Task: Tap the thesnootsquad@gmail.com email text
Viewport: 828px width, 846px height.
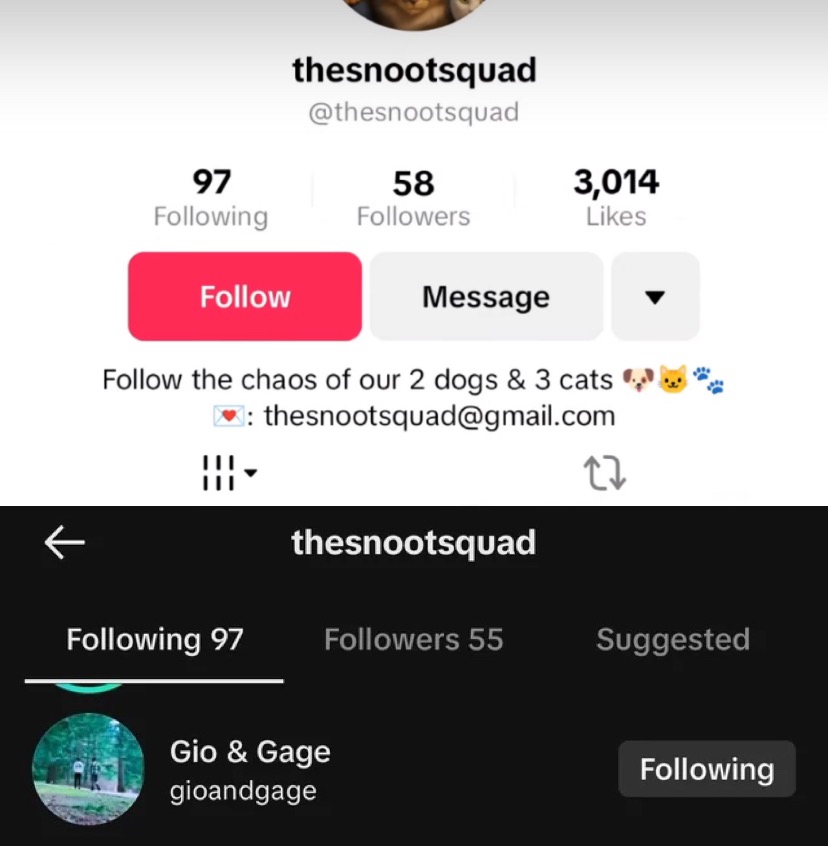Action: [440, 416]
